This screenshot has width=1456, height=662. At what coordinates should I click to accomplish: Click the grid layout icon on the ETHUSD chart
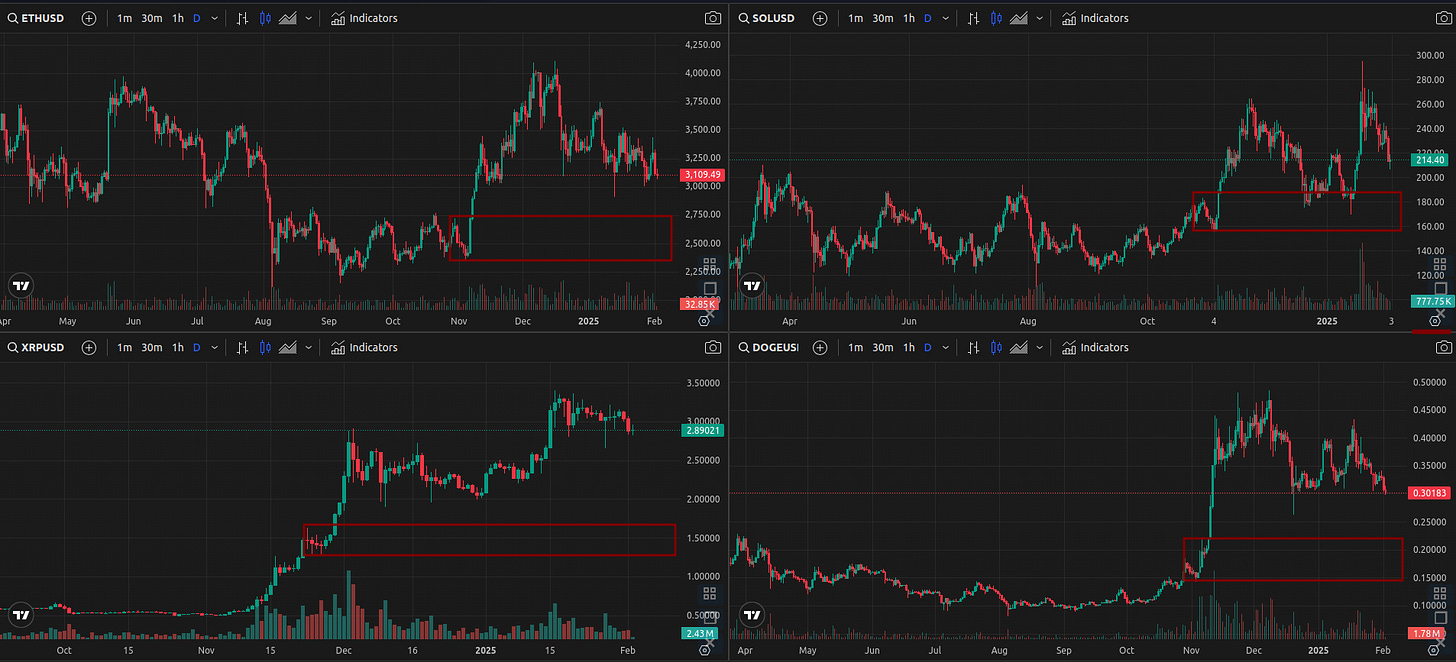709,266
